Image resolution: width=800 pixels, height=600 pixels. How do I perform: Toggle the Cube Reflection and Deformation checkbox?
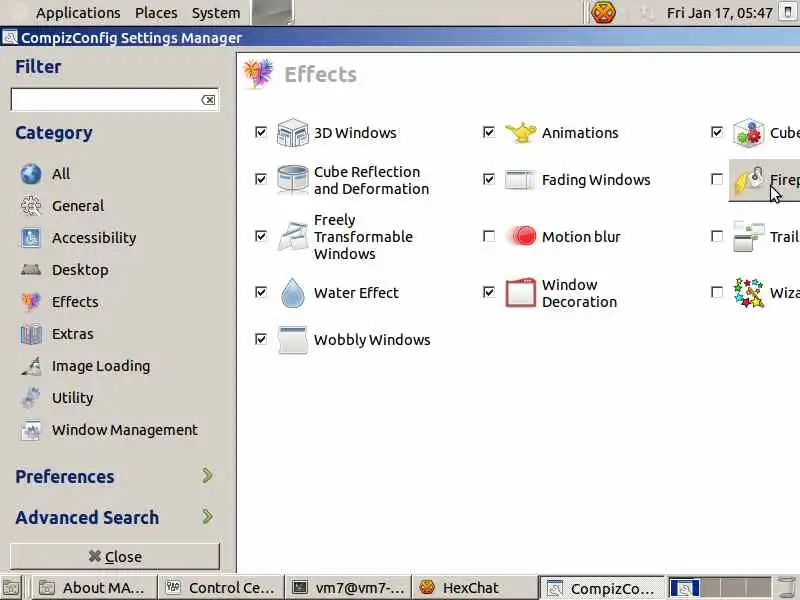pos(261,179)
